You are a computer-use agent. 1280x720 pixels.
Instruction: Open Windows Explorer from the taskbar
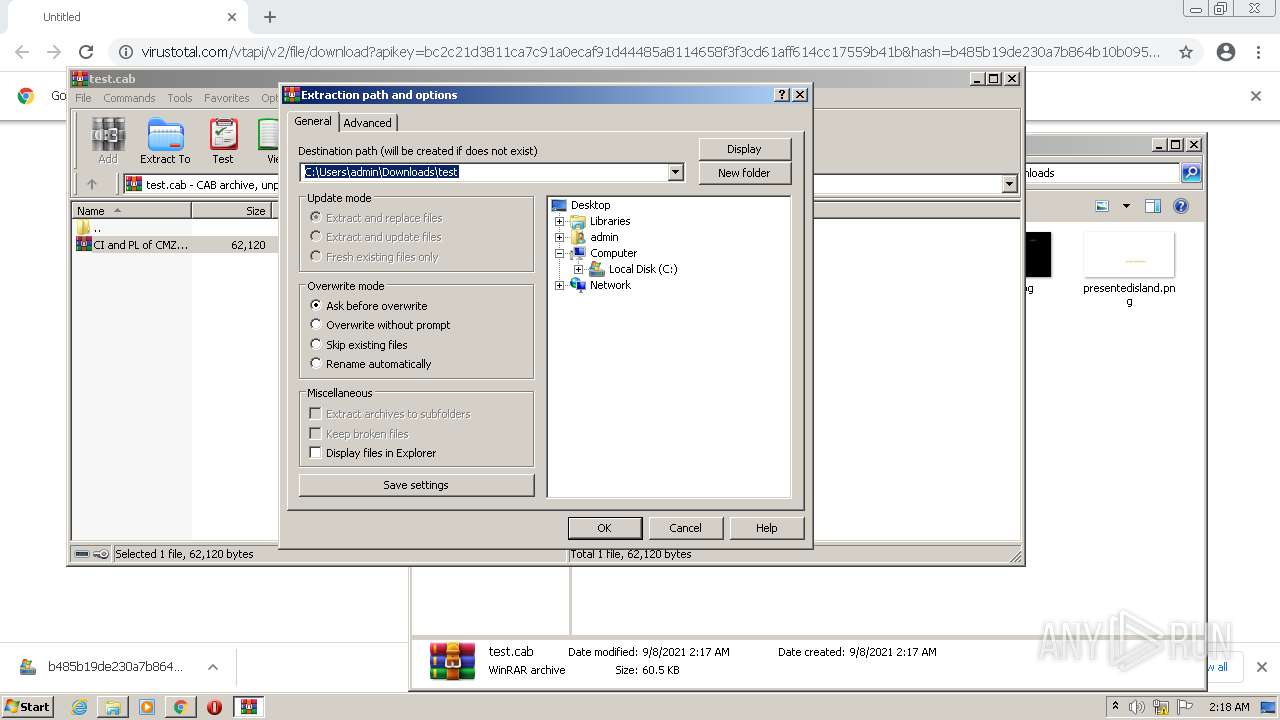click(113, 707)
